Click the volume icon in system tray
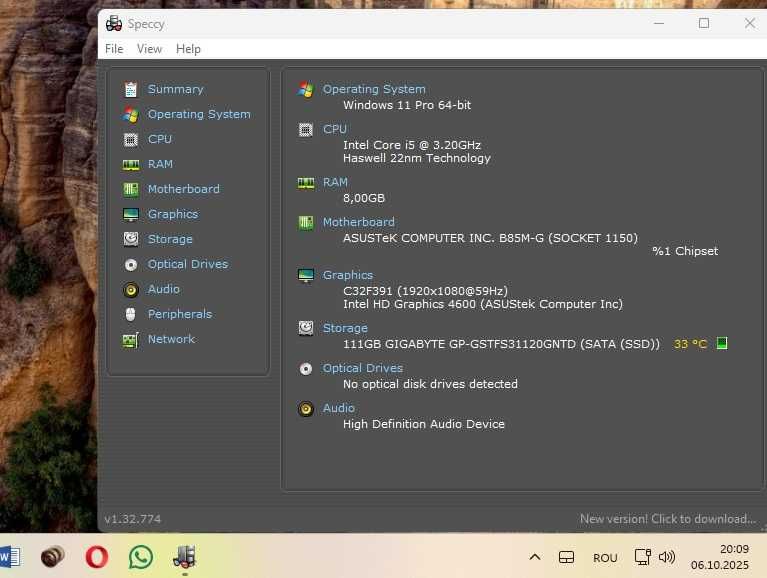The height and width of the screenshot is (578, 767). (x=667, y=557)
